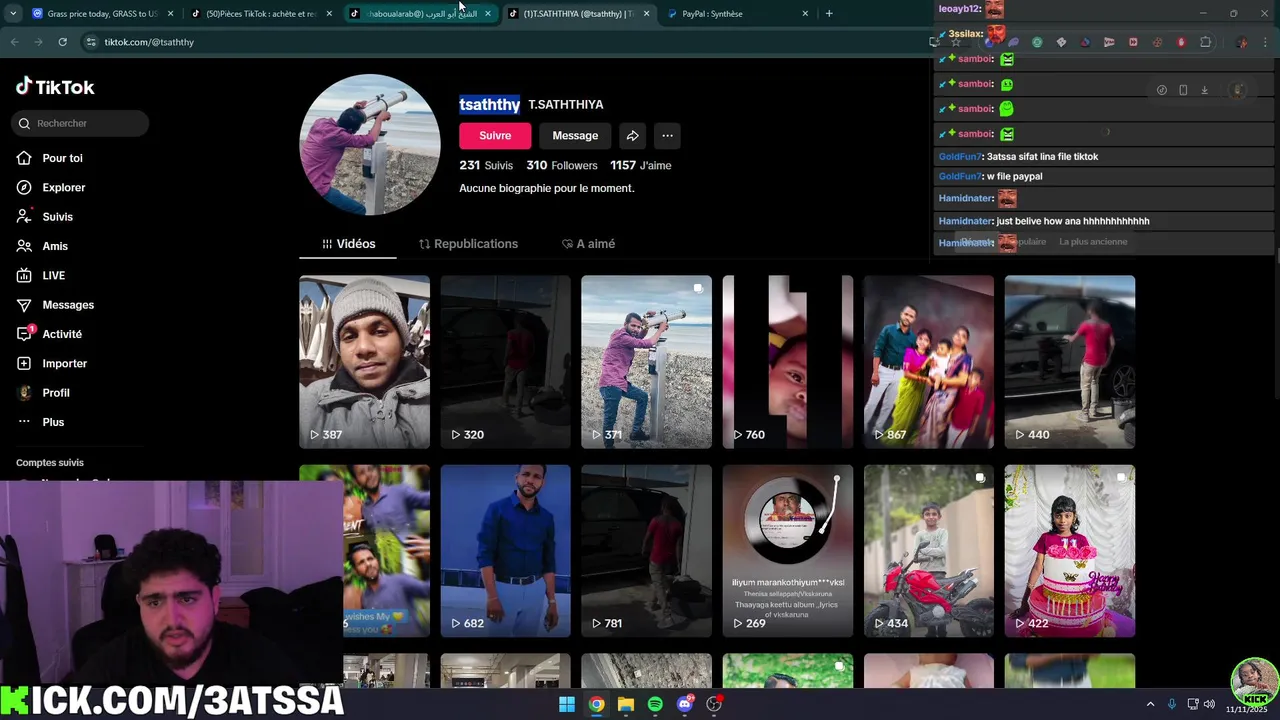Open the car video with 440 views
1280x720 pixels.
tap(1070, 362)
